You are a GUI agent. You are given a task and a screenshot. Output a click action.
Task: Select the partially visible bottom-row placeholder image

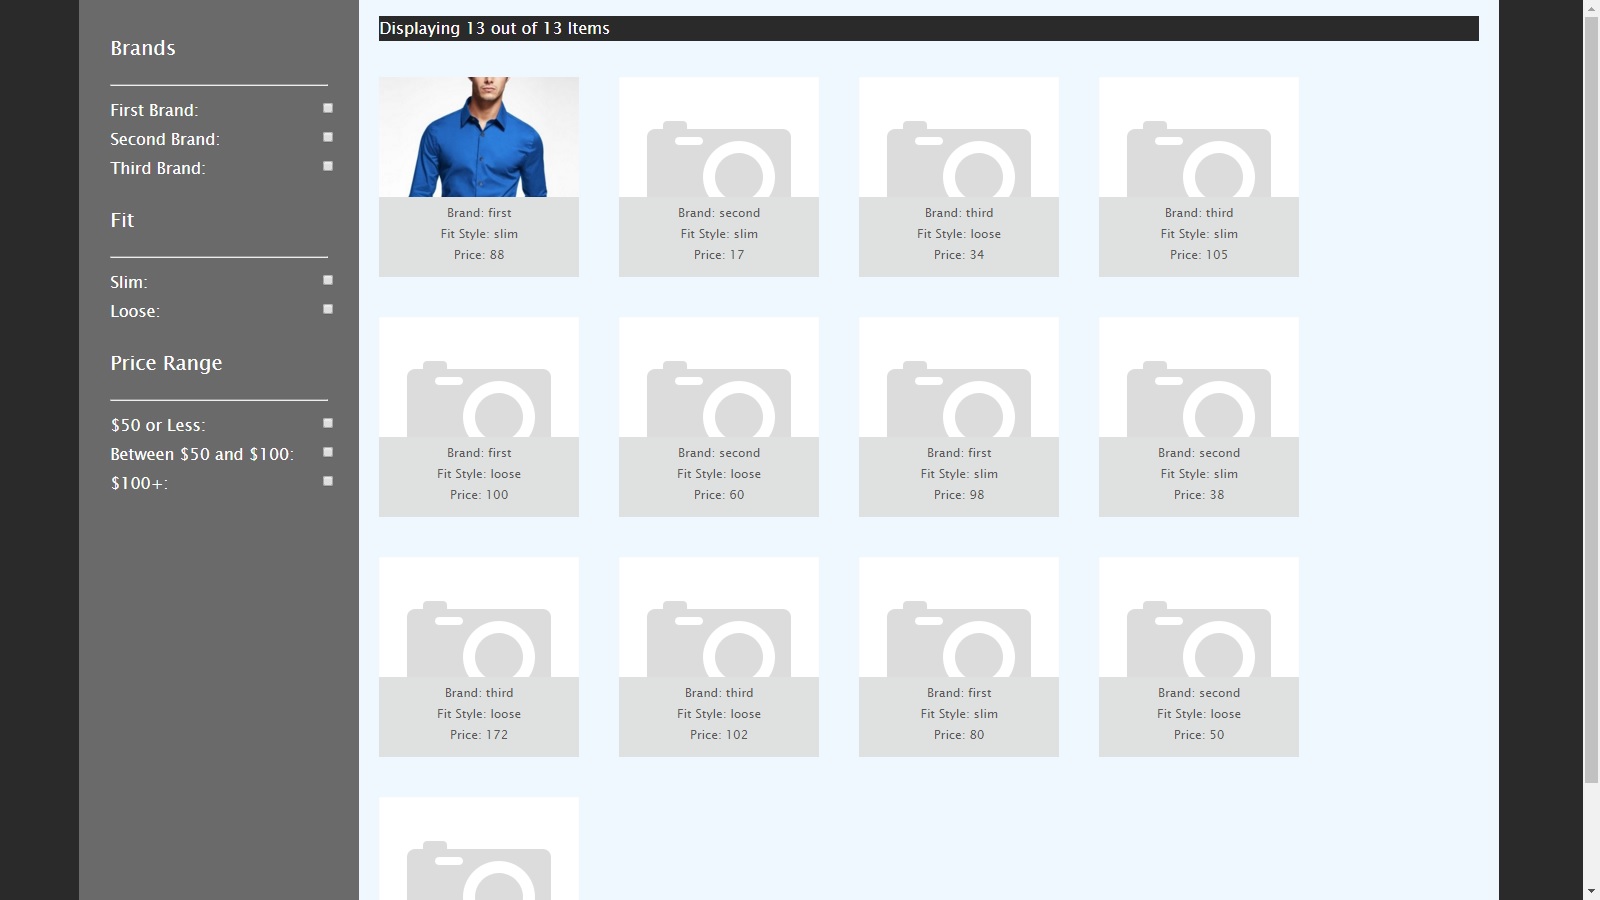click(479, 849)
